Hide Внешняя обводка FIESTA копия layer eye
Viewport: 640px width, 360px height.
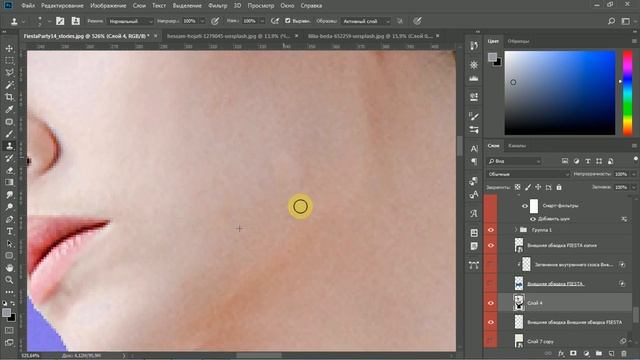click(x=491, y=245)
